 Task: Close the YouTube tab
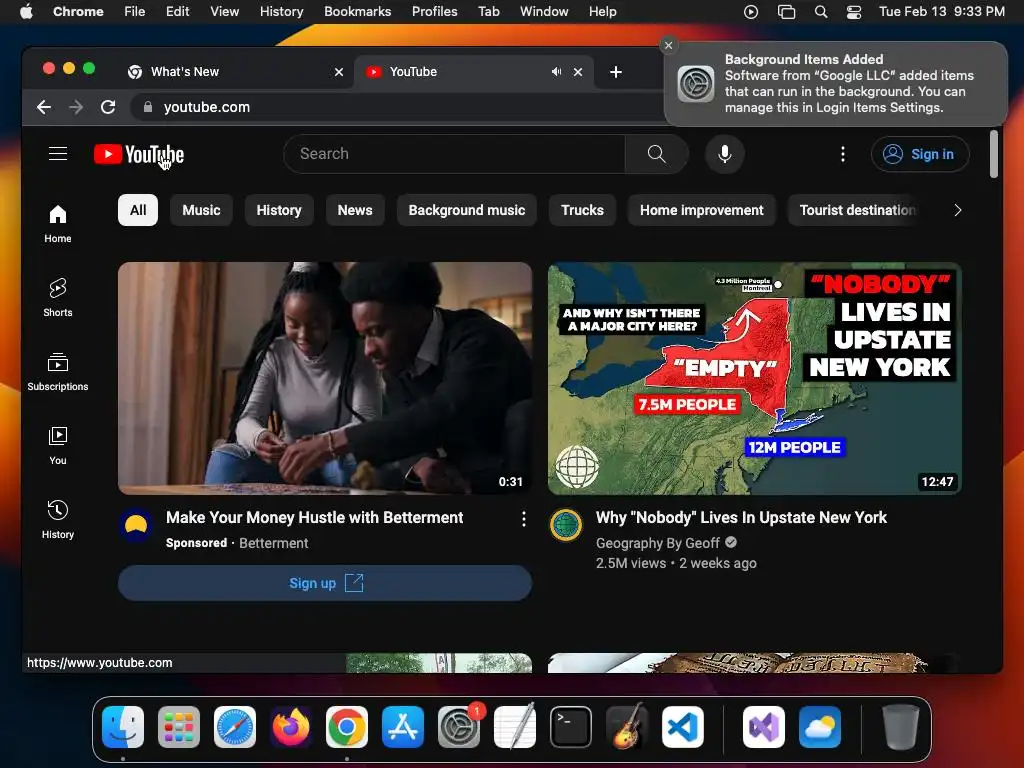click(x=577, y=72)
